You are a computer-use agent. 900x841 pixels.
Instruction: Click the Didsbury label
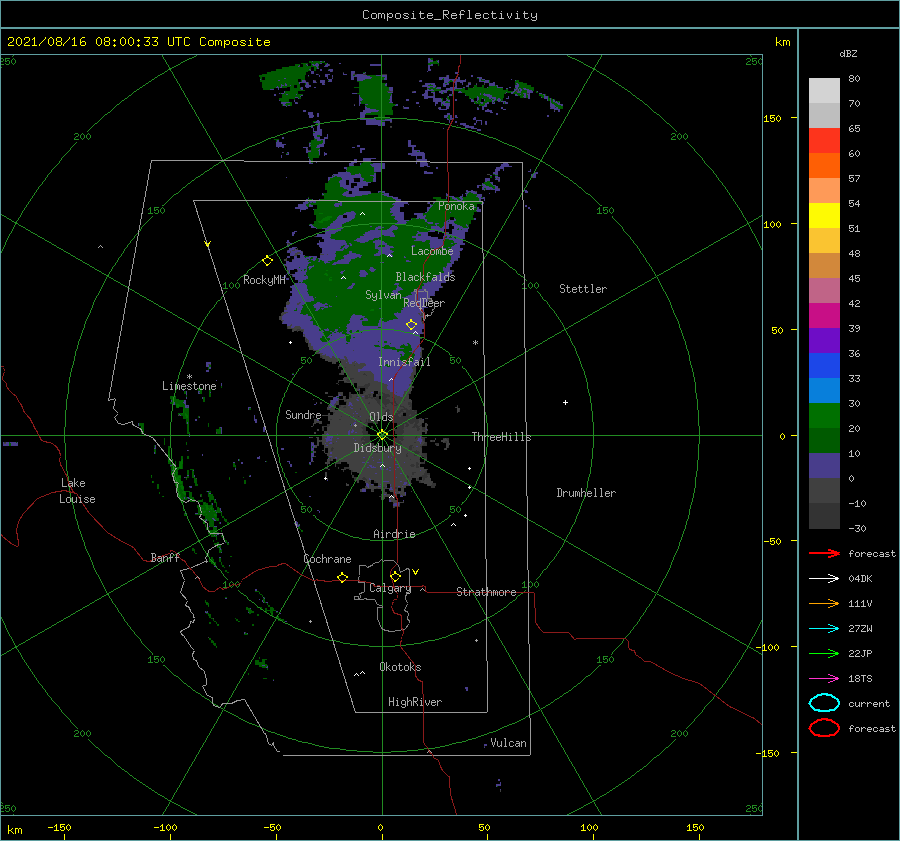tap(377, 448)
